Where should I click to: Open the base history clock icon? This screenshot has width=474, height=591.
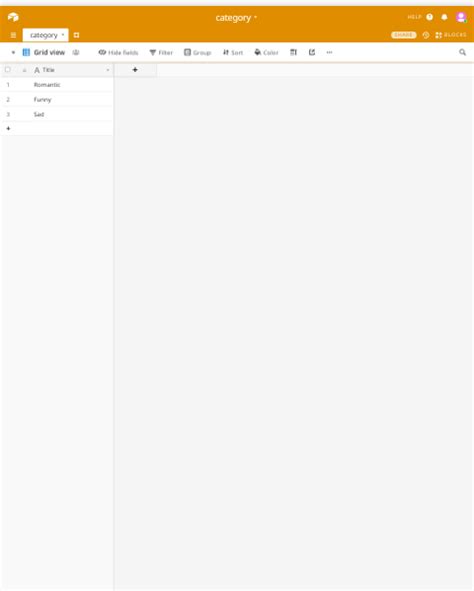[426, 35]
